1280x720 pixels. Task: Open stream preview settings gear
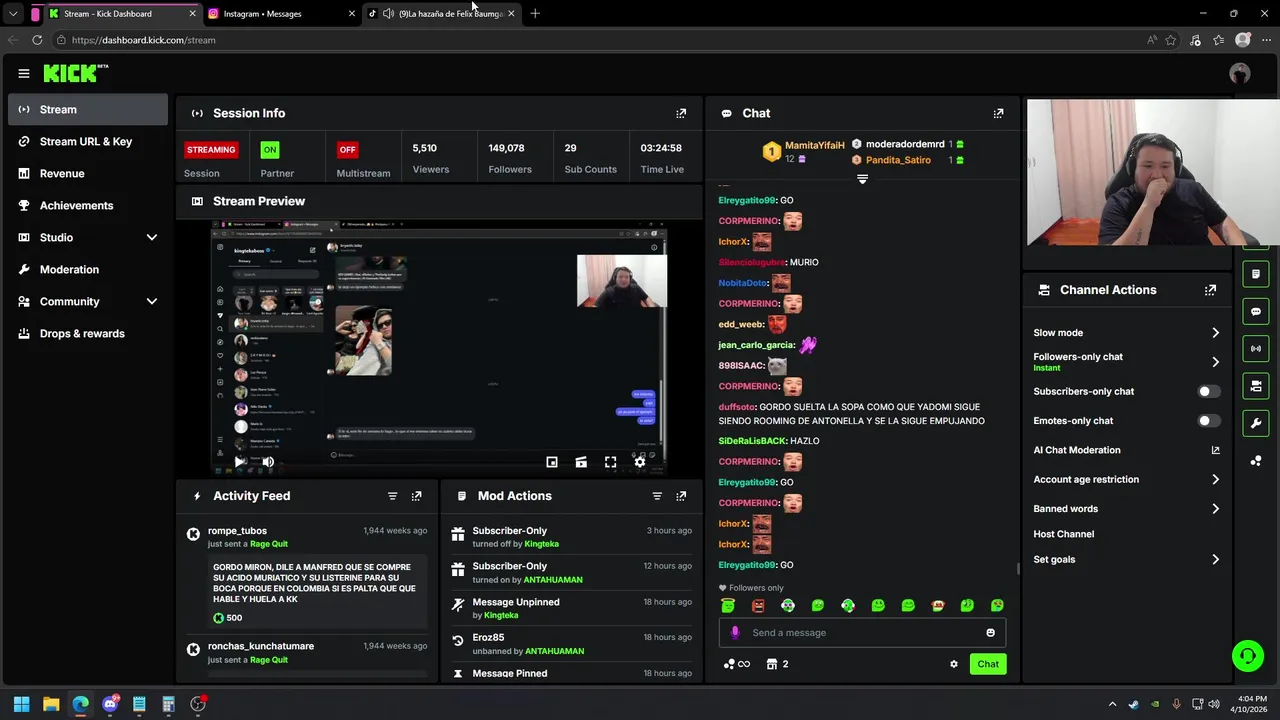[640, 462]
